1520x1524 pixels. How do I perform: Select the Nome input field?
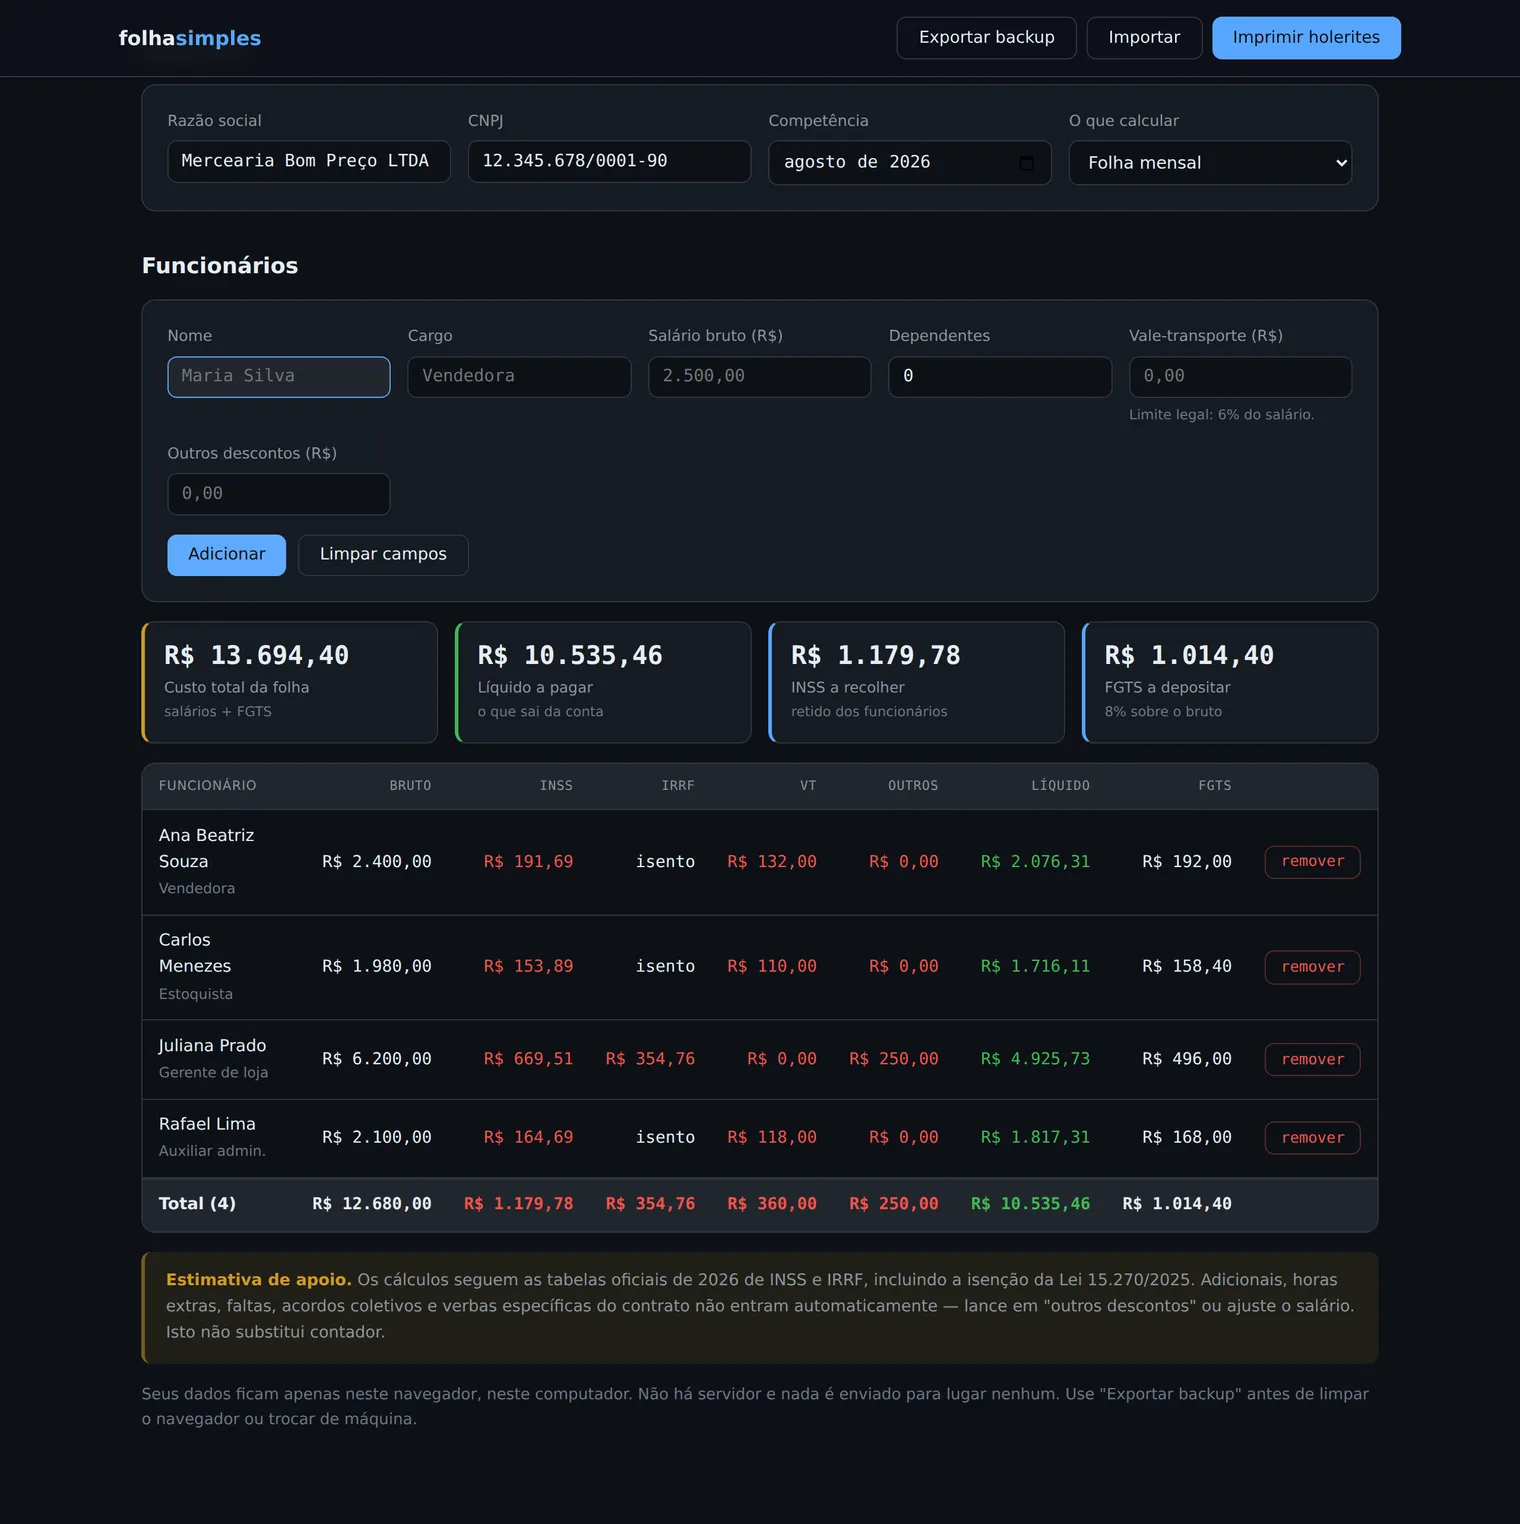279,377
